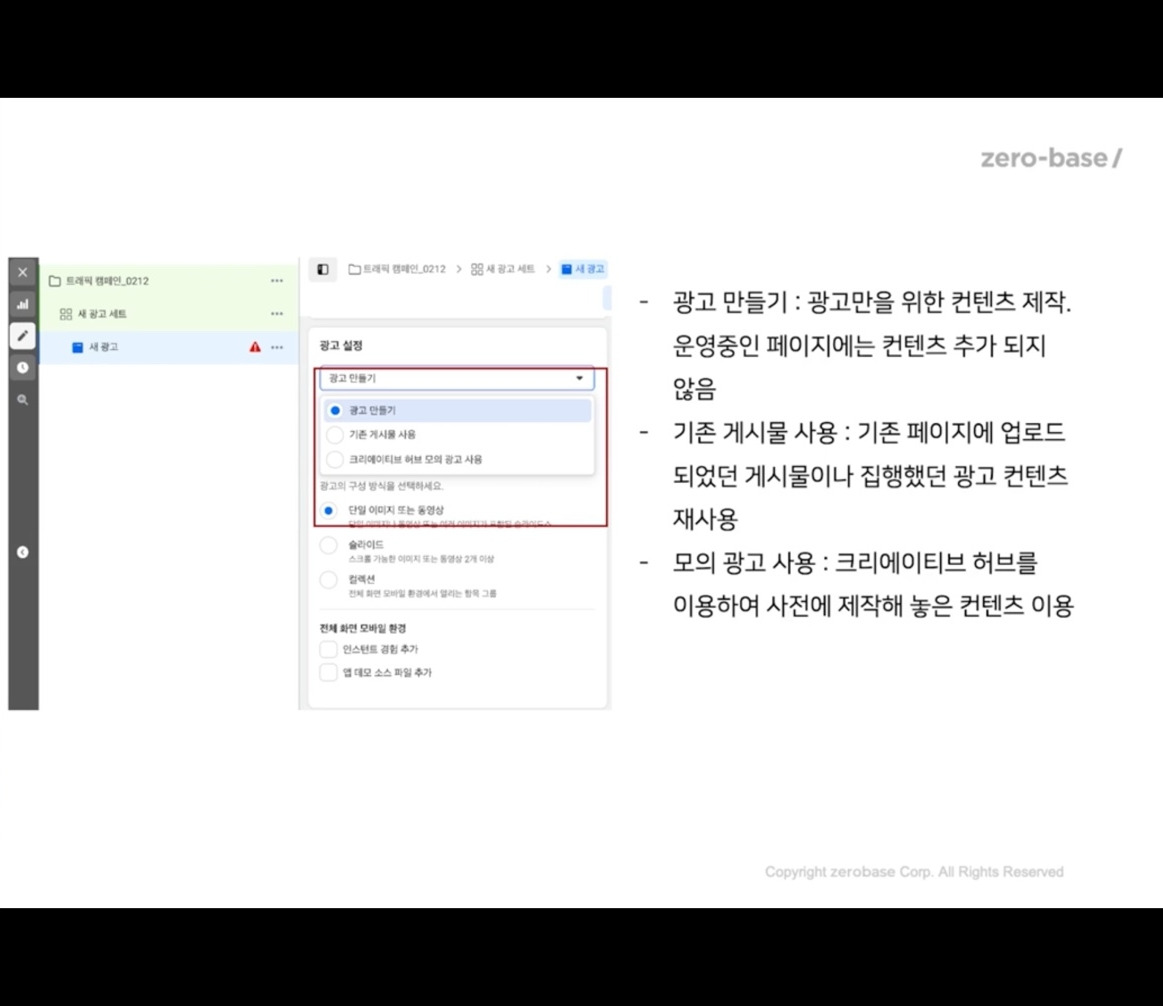Check the 앱 데모 소스 파일 추가 option

coord(328,672)
